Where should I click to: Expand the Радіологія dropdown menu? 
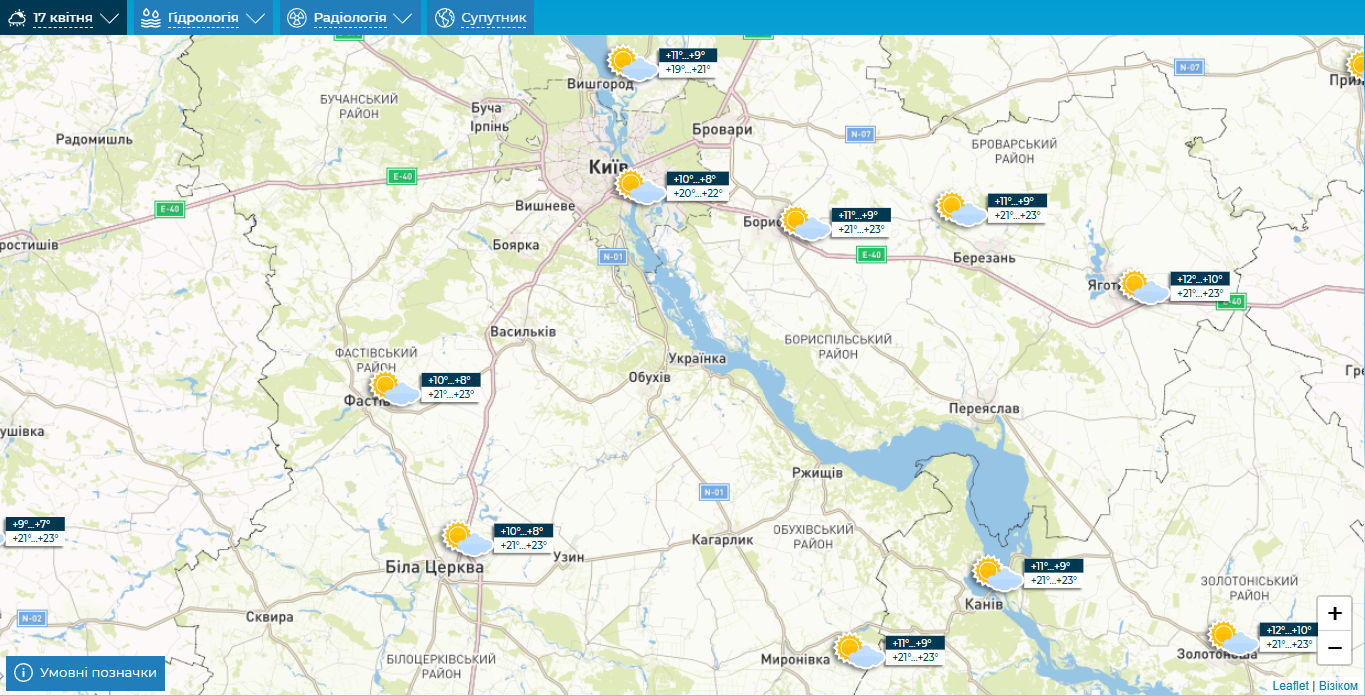[350, 18]
